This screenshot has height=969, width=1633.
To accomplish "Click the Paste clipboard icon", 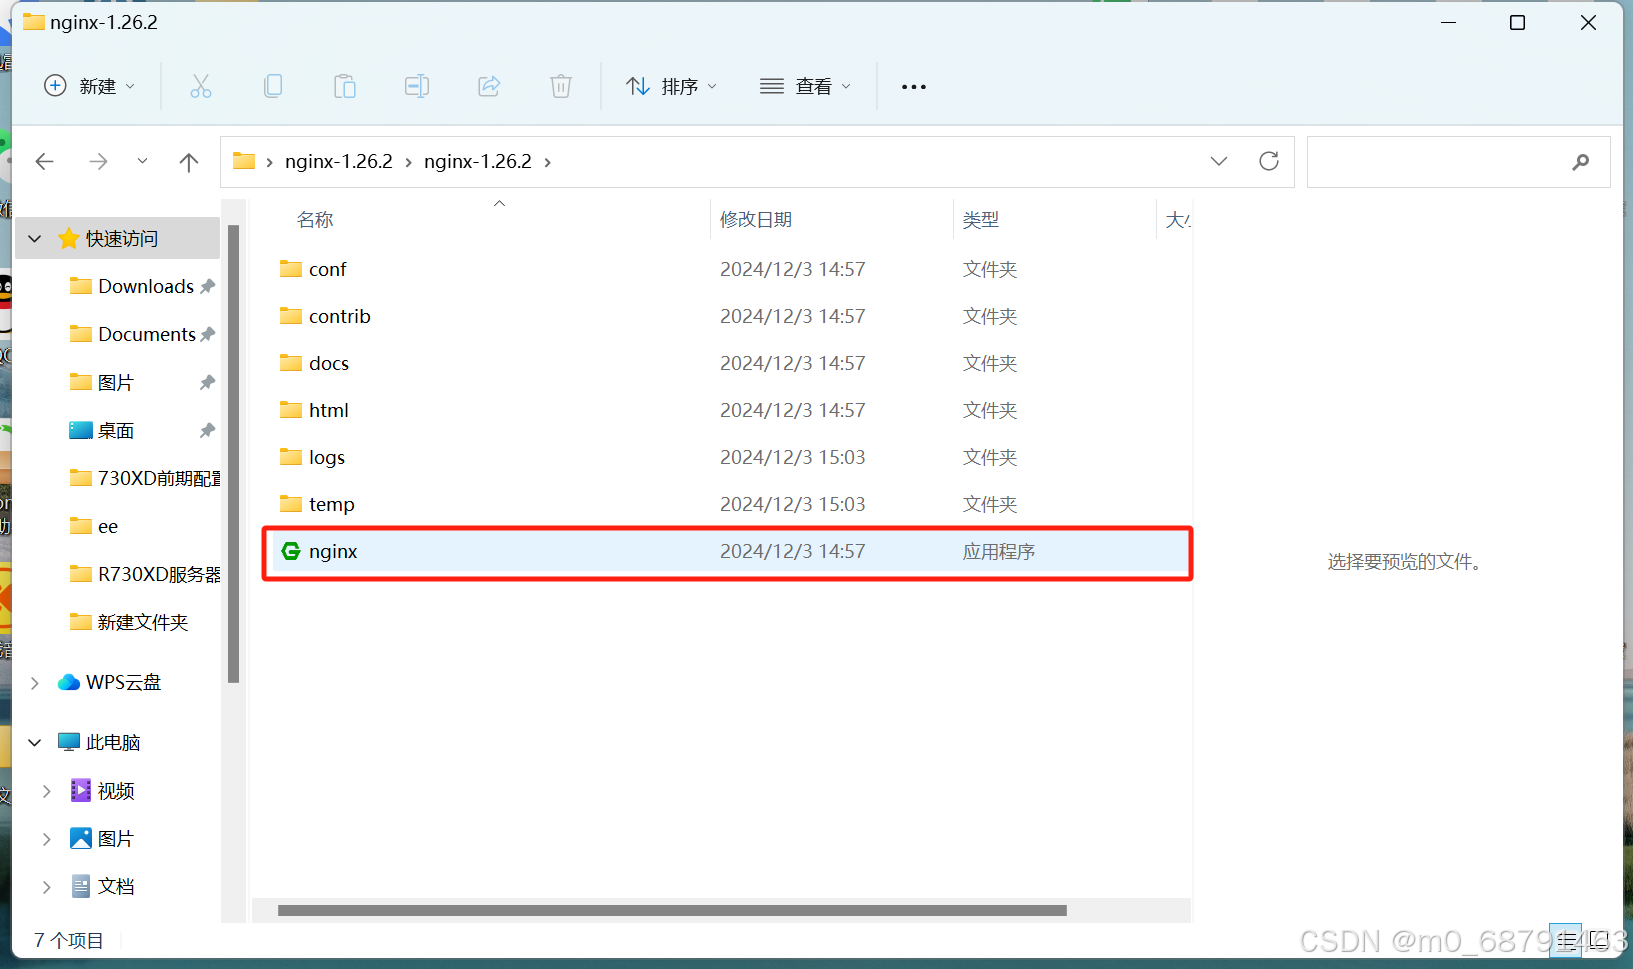I will point(345,87).
